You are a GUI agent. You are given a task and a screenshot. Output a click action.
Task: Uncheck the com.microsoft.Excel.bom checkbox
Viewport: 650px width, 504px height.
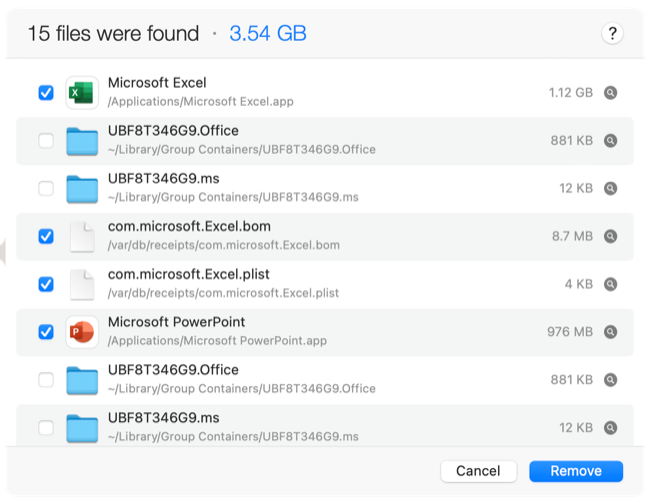coord(46,237)
